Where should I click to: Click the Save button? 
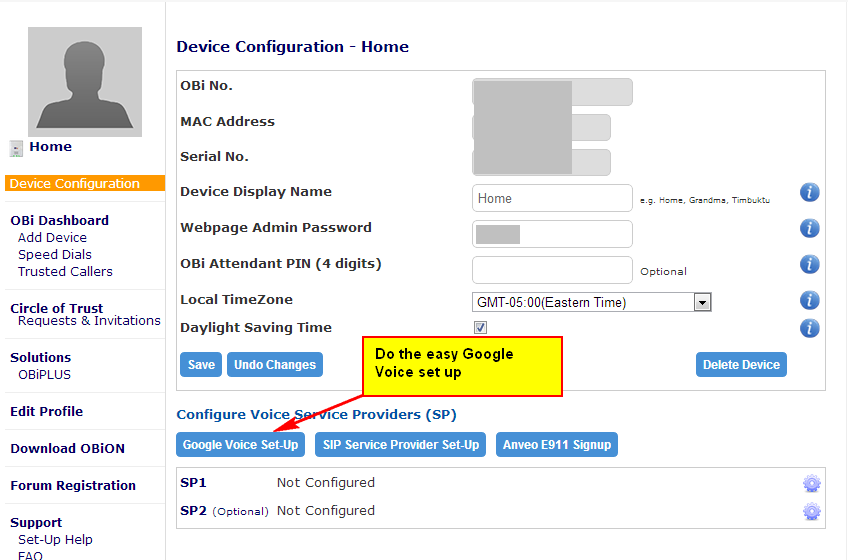coord(201,365)
